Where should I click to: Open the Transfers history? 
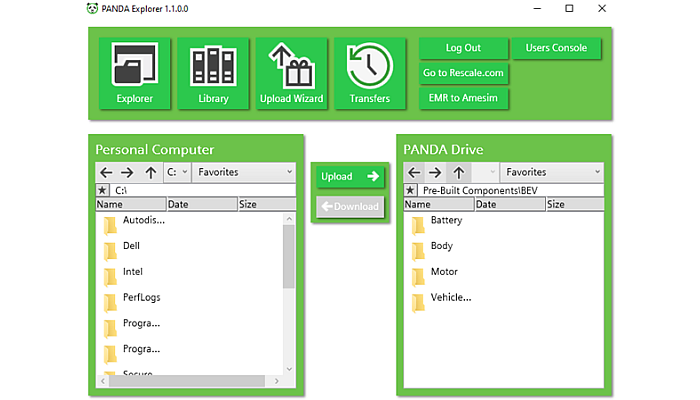click(x=370, y=73)
